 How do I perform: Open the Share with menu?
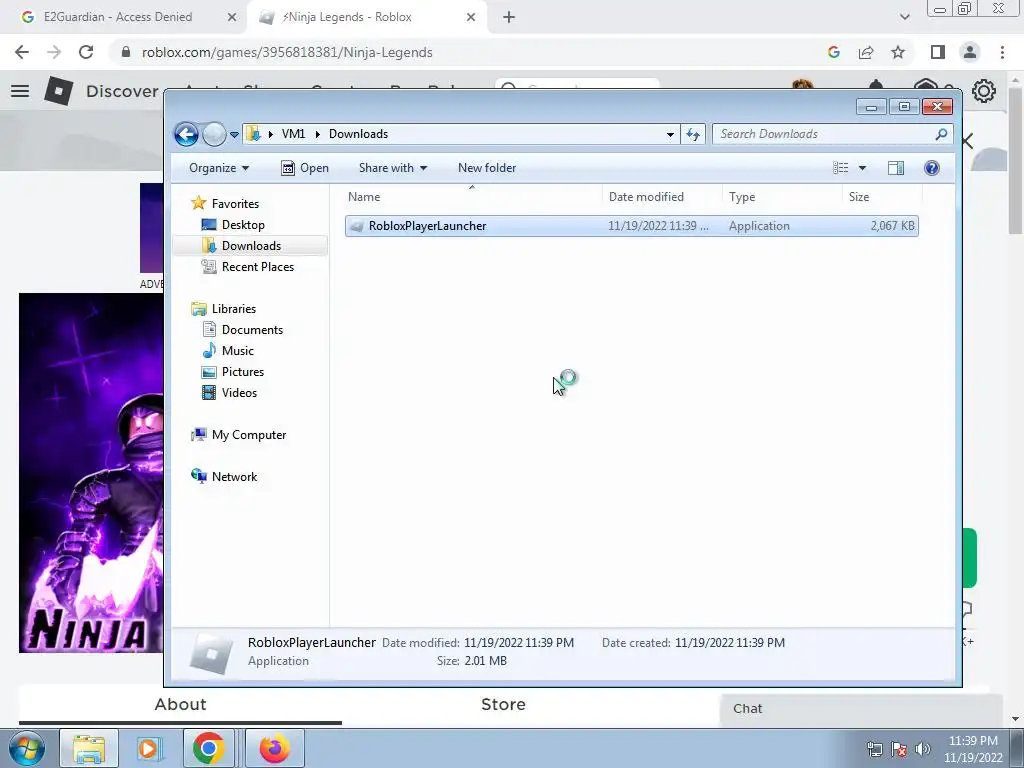click(x=392, y=168)
